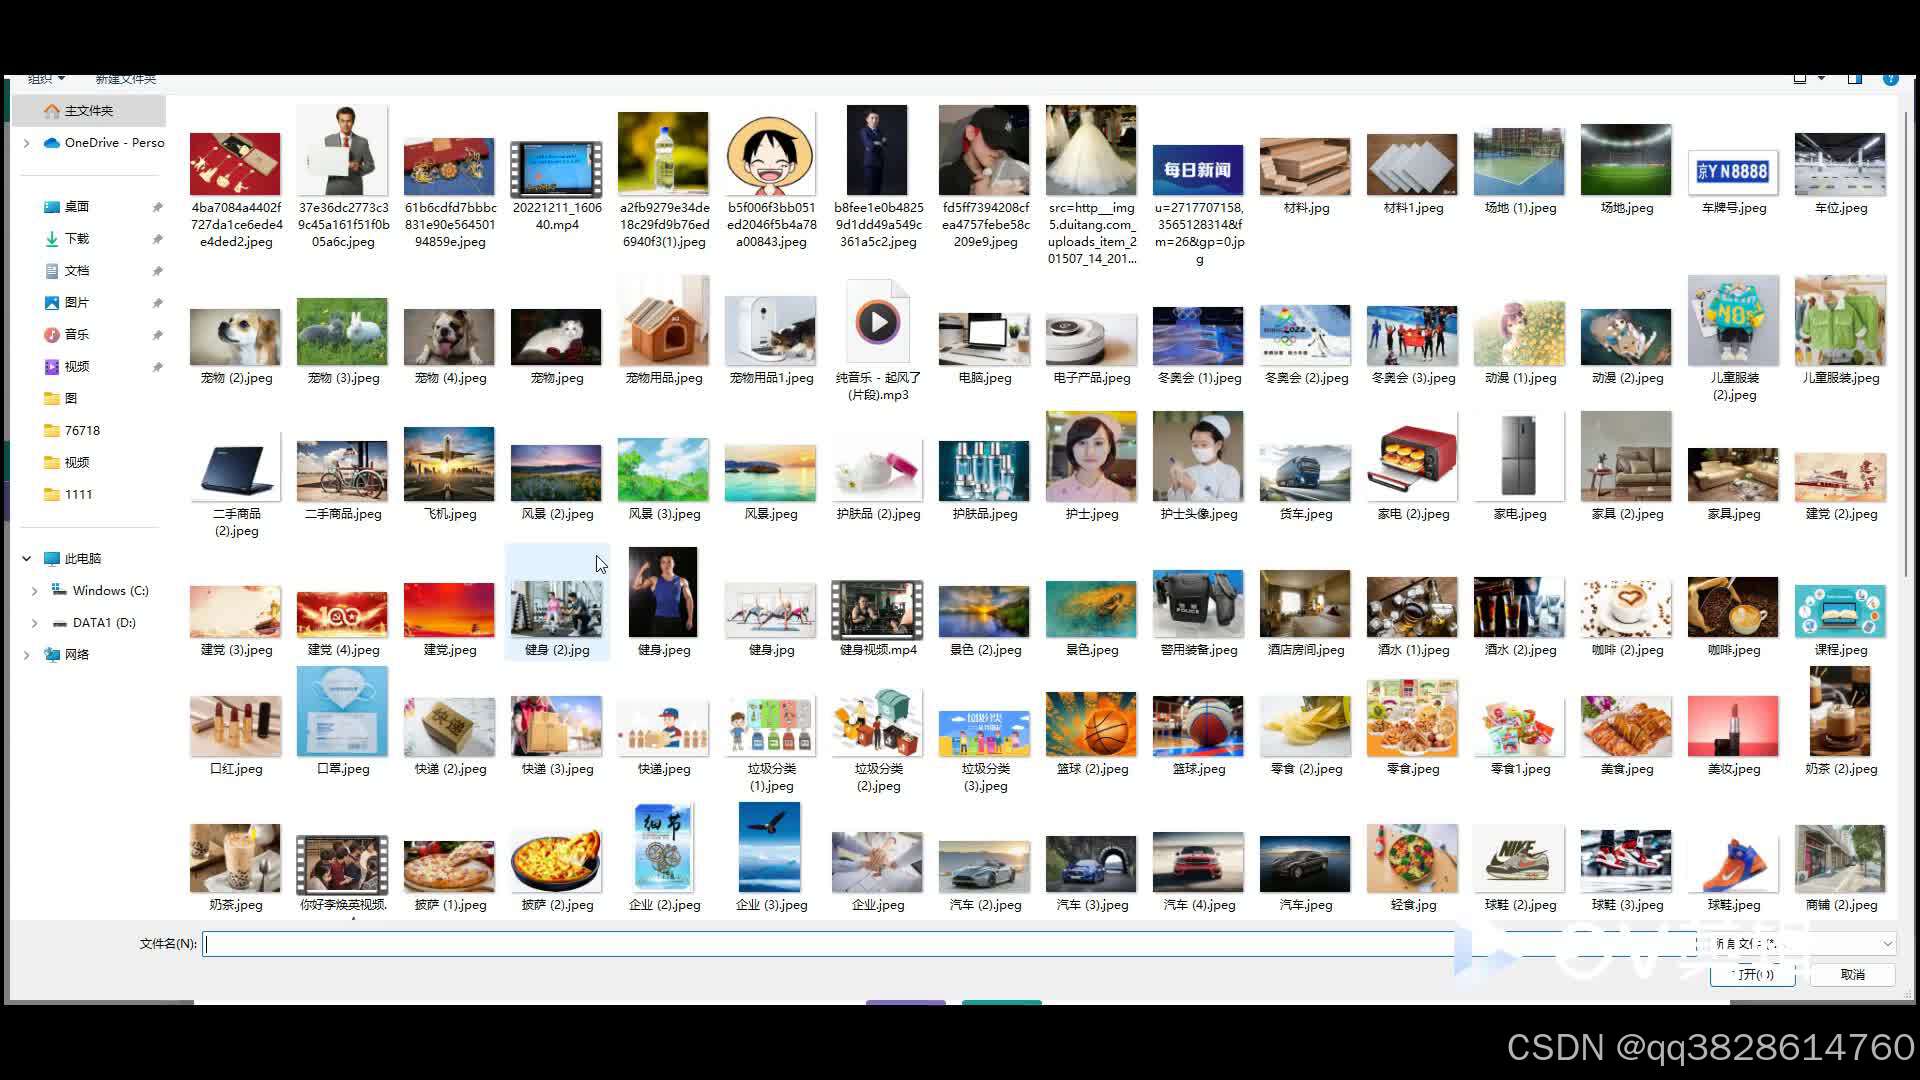Click the 取消 (Cancel) button
Screen dimensions: 1920x1080
click(x=1852, y=974)
